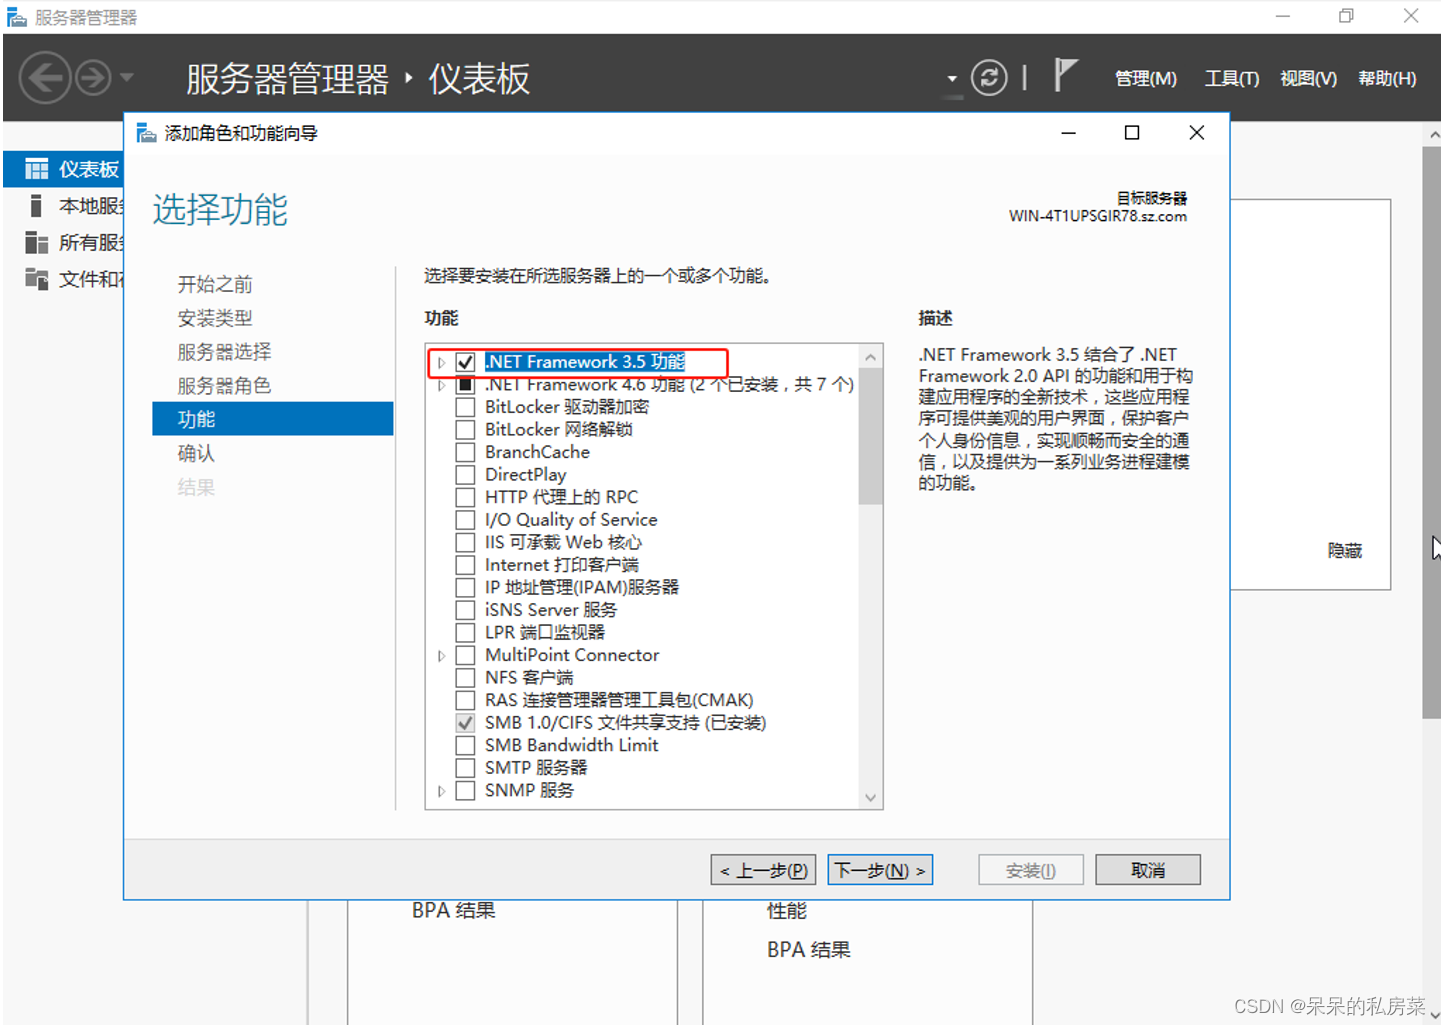Click the features list scrollbar thumb
Screen dimensions: 1441x1025
tap(870, 437)
